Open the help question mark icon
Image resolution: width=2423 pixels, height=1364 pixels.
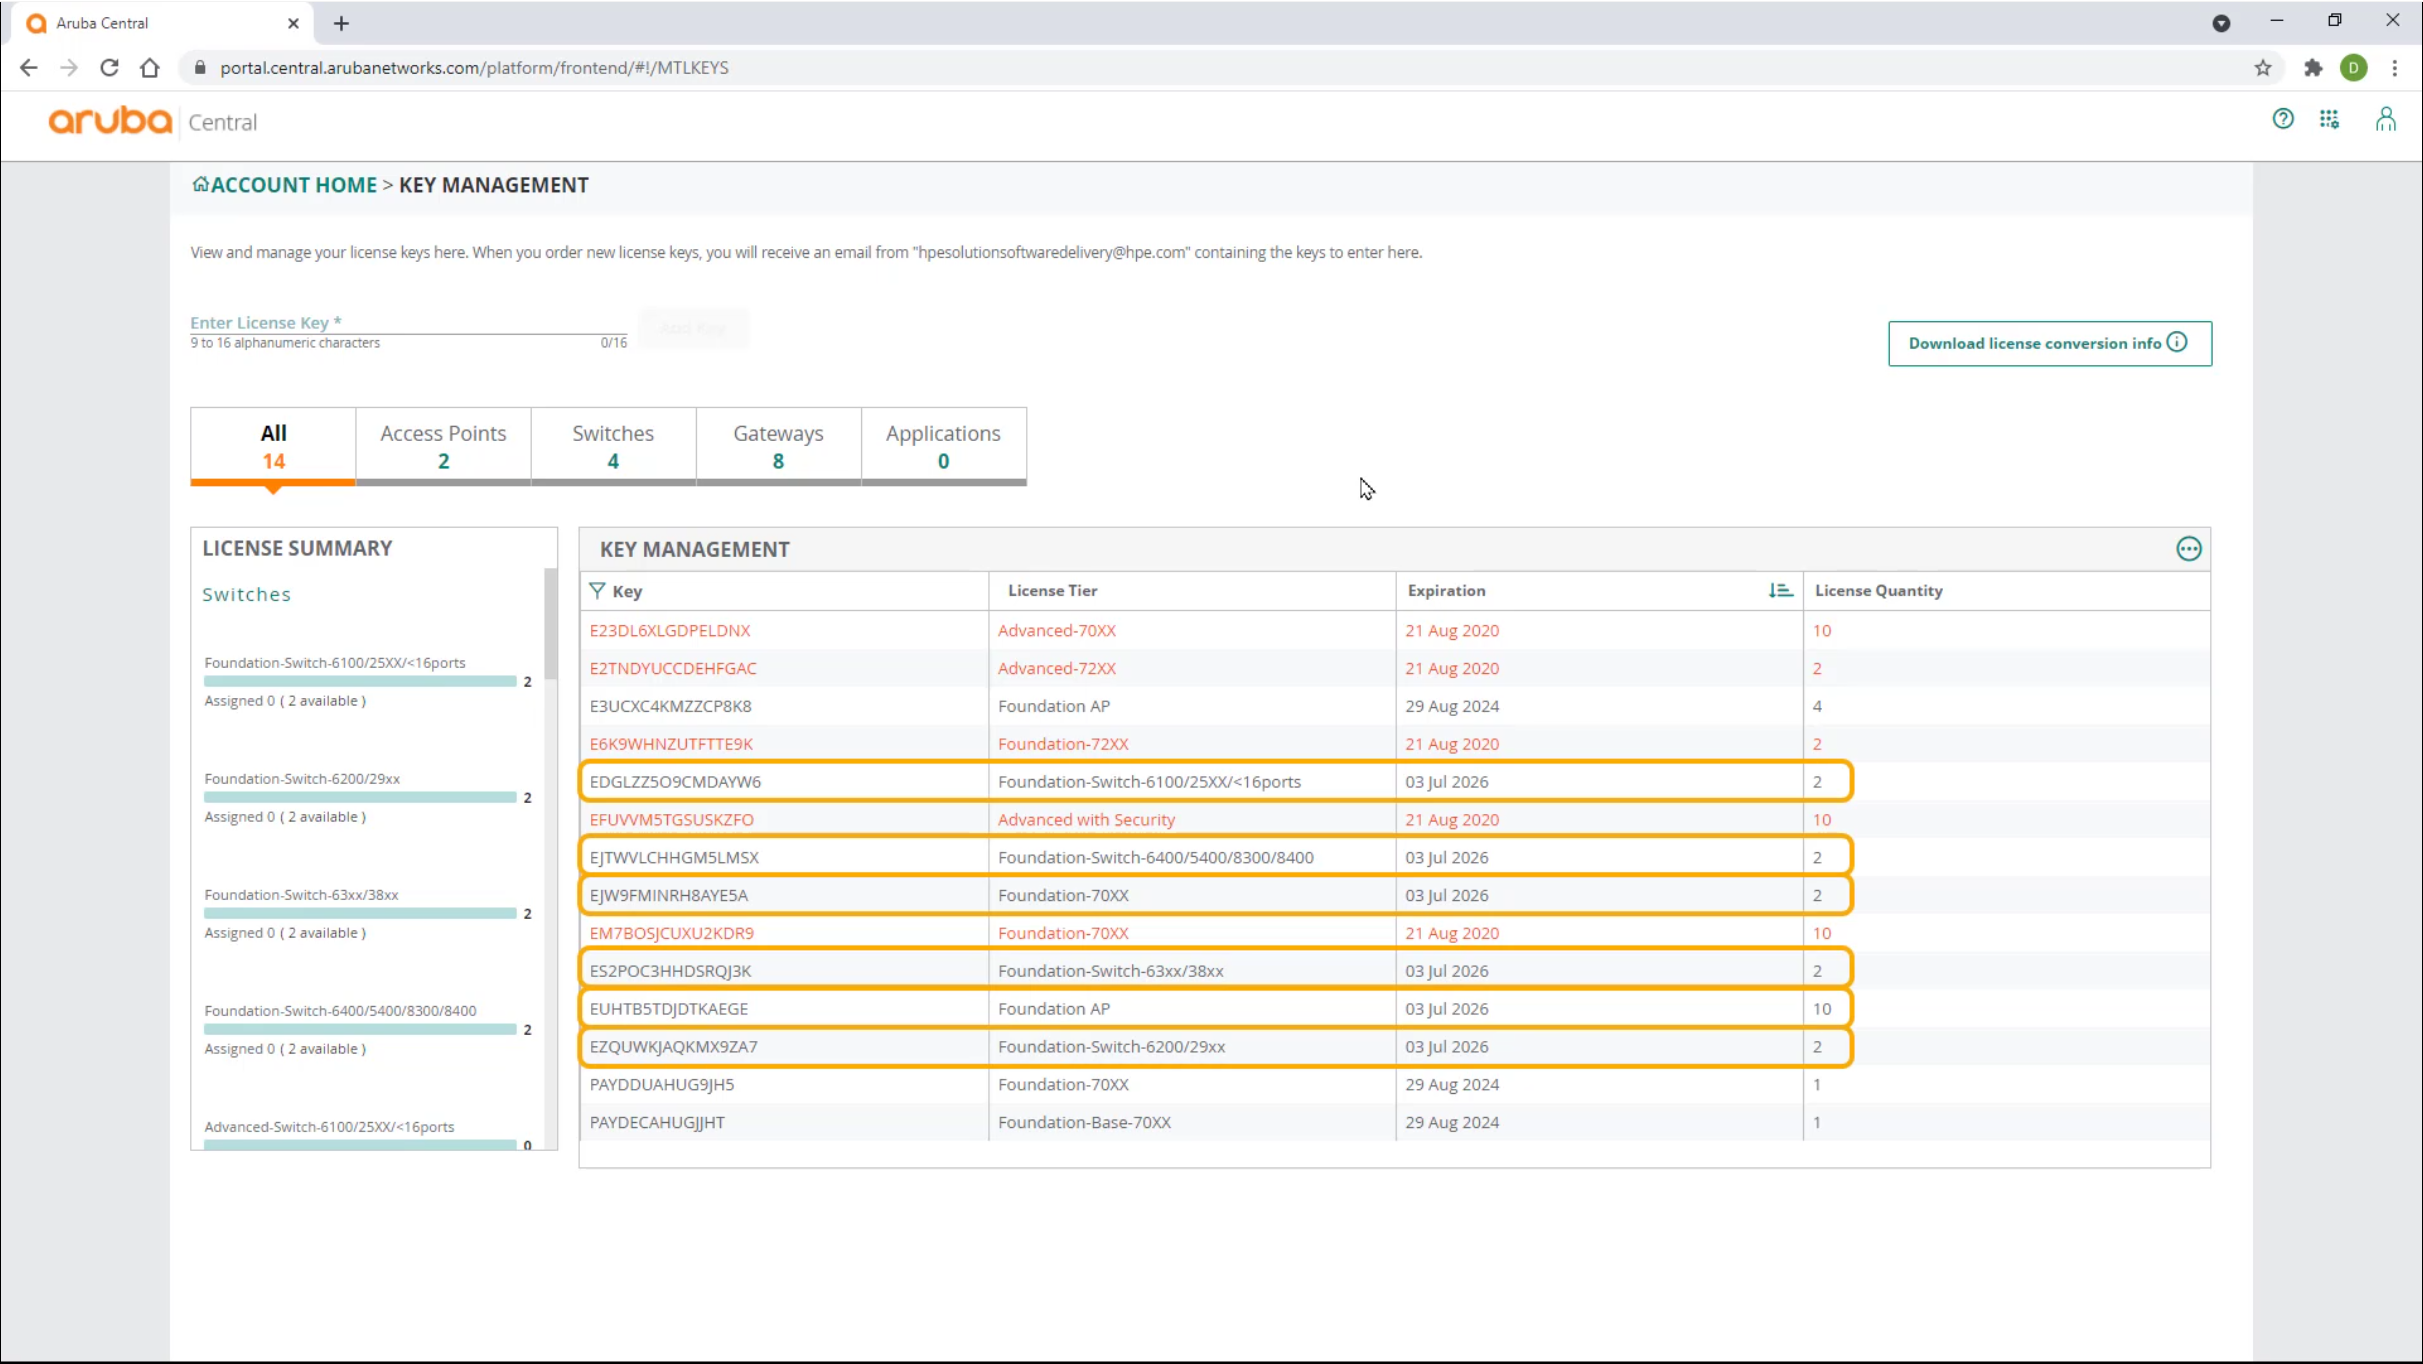coord(2283,119)
